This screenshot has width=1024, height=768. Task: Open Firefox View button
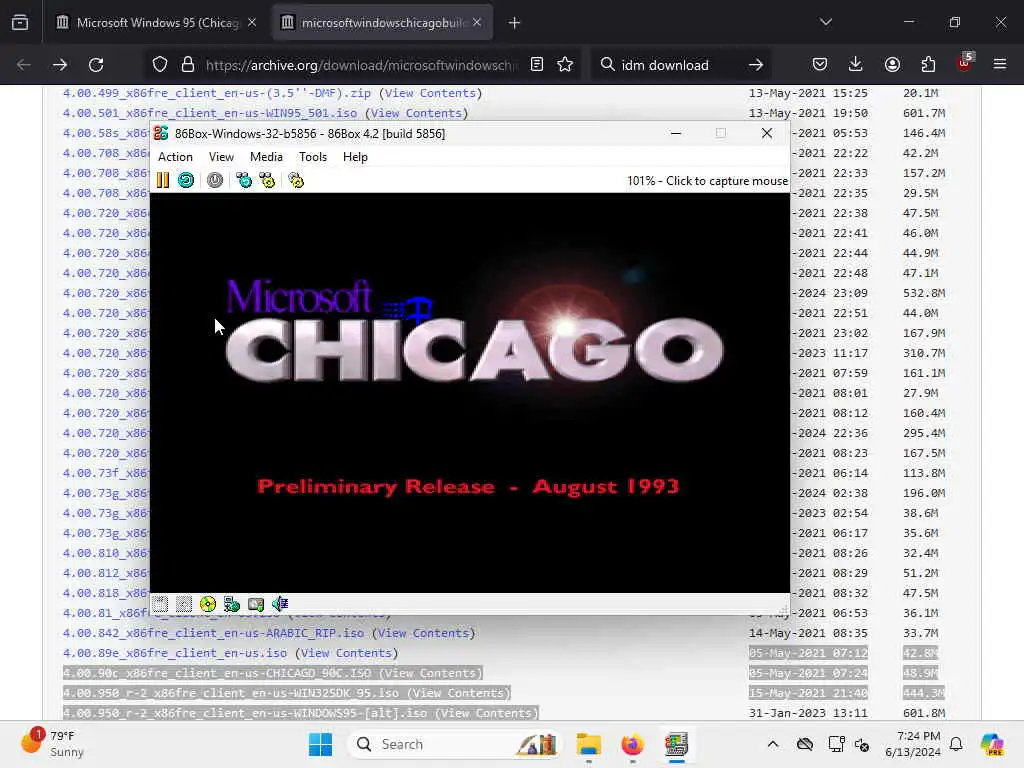click(x=20, y=23)
